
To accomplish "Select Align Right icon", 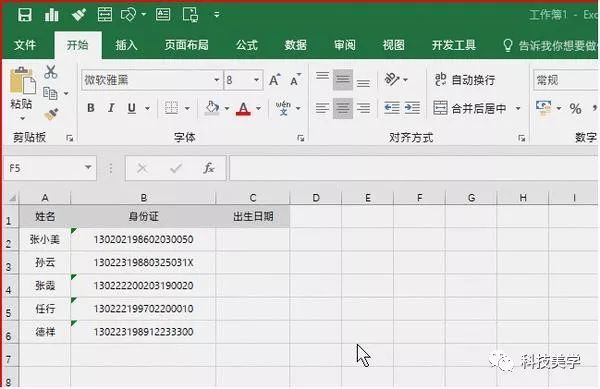I will pyautogui.click(x=363, y=108).
